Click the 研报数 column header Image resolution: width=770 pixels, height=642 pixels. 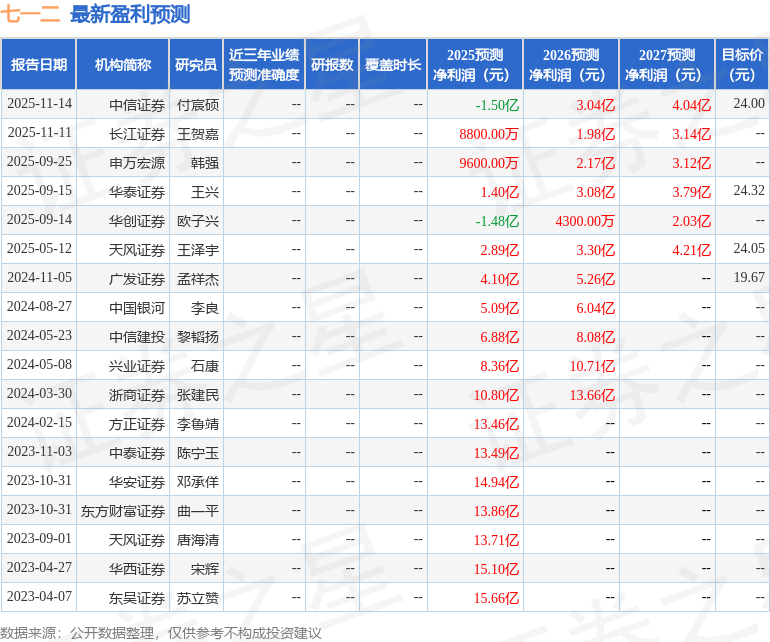coord(332,64)
